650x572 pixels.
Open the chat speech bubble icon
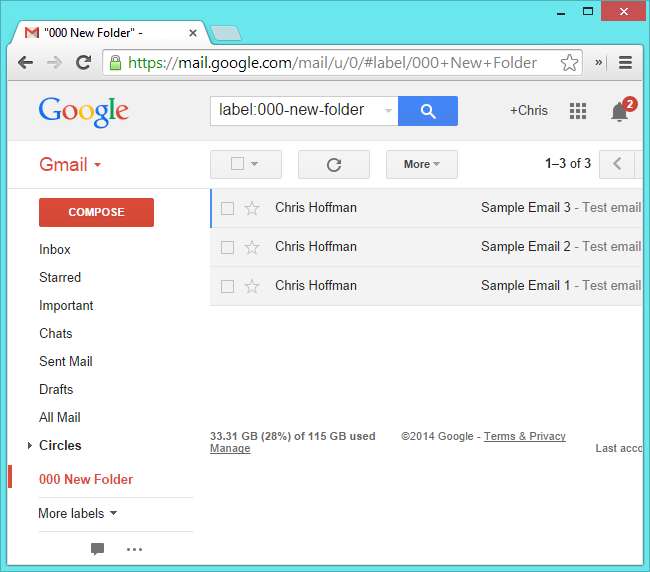[x=97, y=549]
